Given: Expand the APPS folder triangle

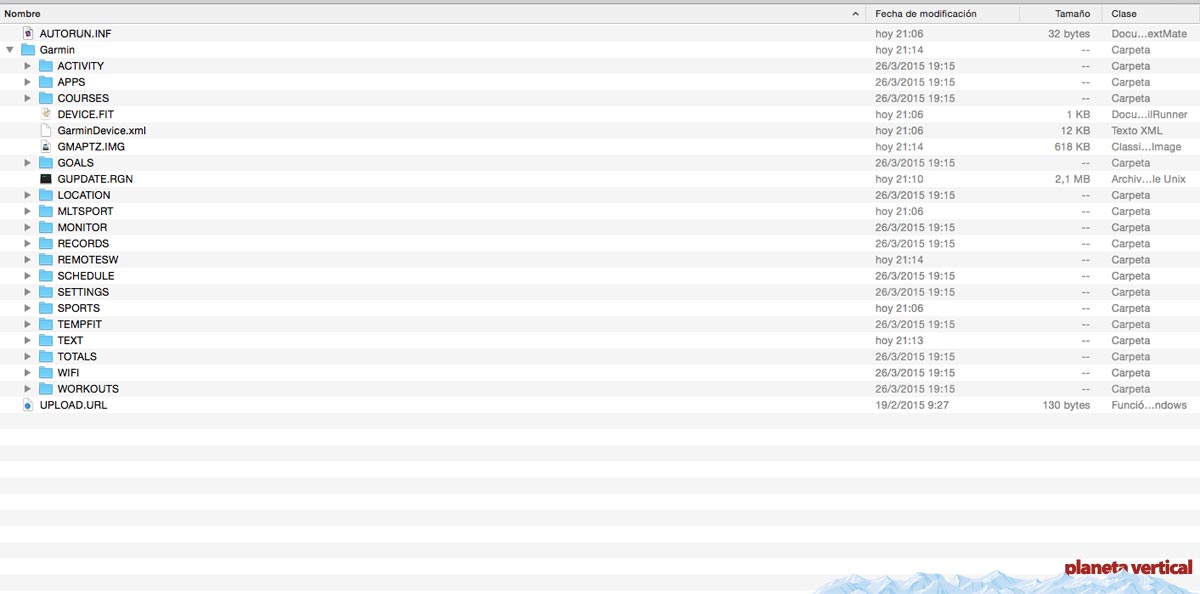Looking at the screenshot, I should pos(28,82).
